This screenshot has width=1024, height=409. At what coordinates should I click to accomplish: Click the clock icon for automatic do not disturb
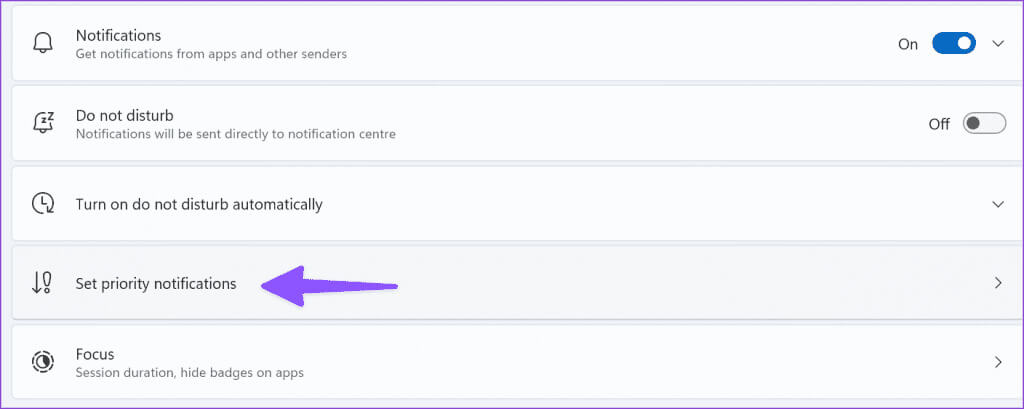(42, 204)
